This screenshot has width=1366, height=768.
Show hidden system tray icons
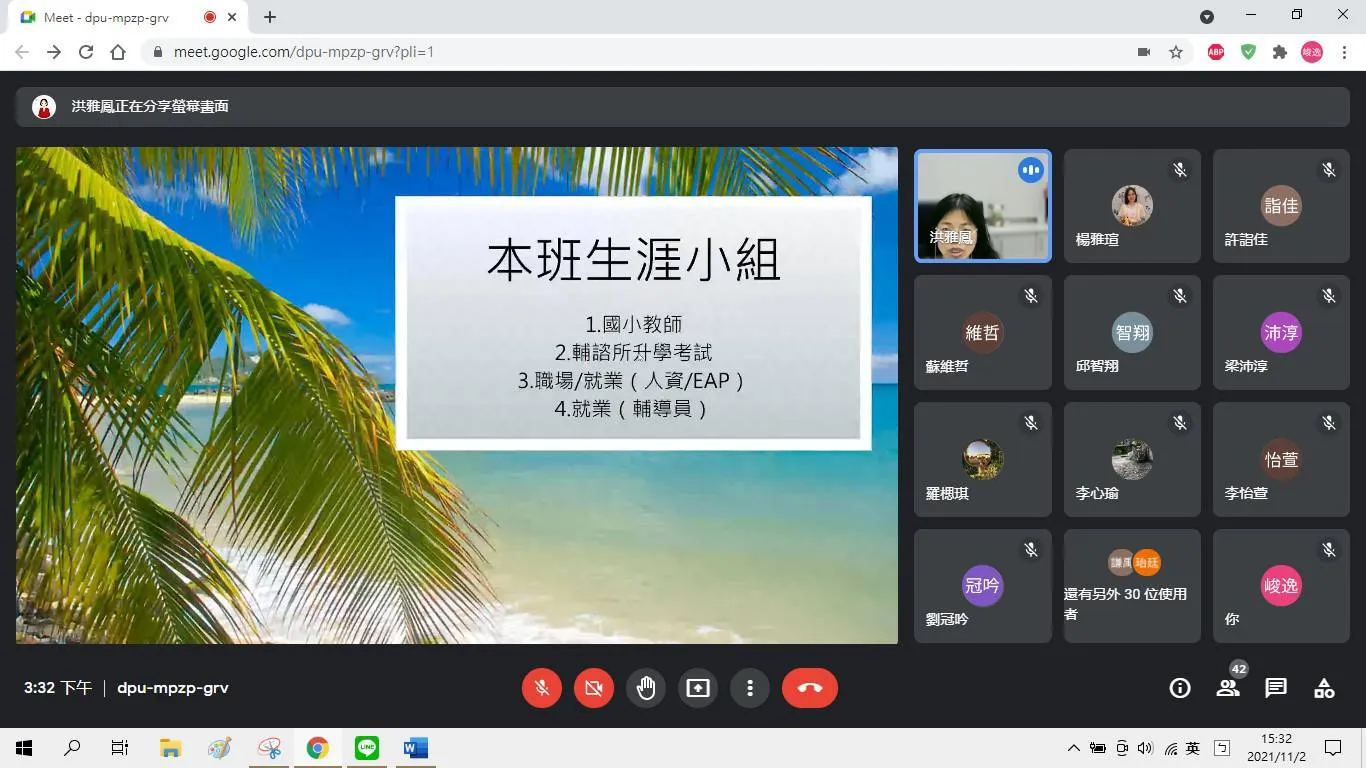coord(1074,748)
